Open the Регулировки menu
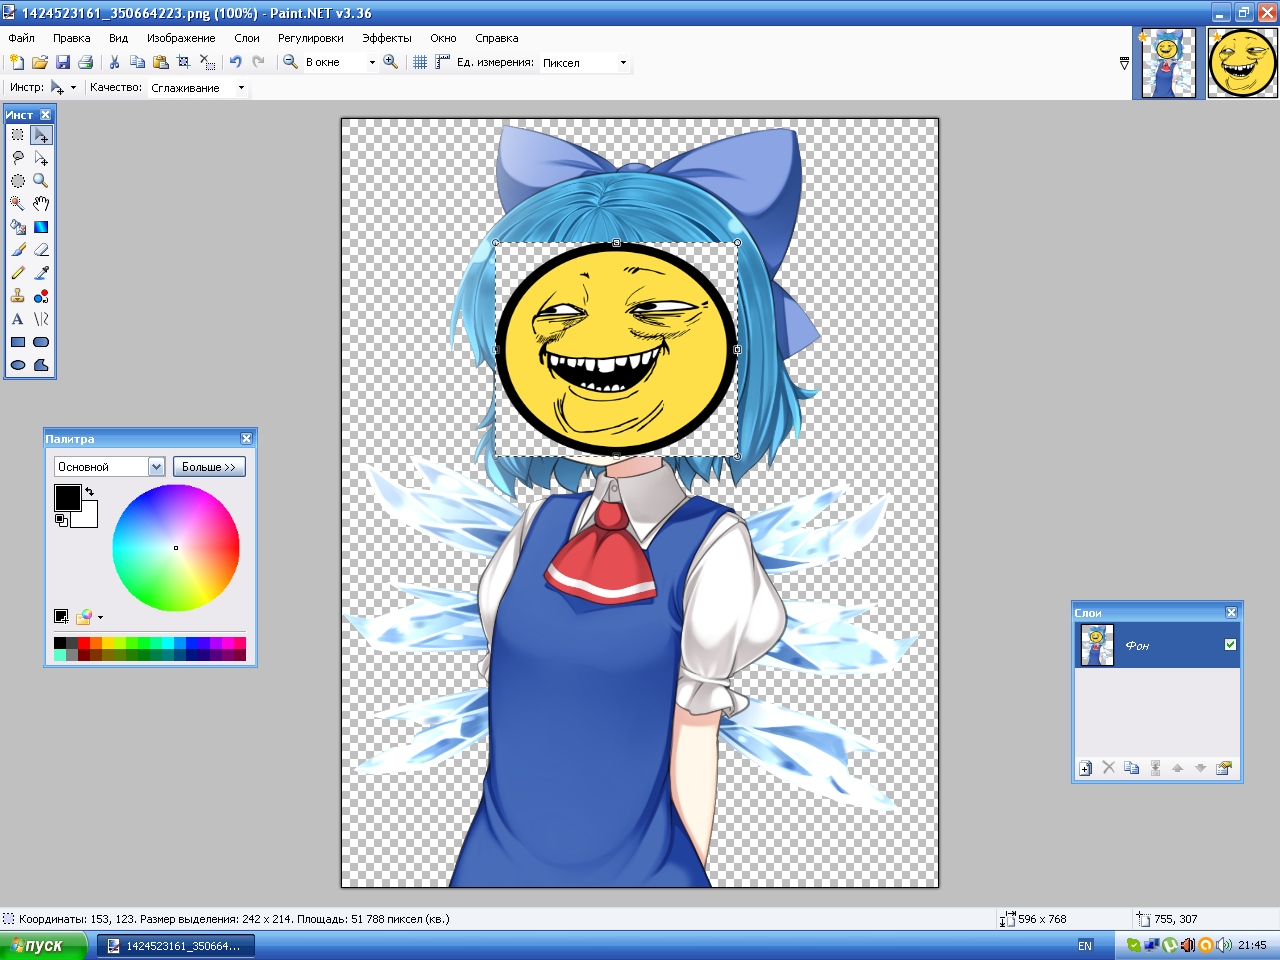Image resolution: width=1280 pixels, height=960 pixels. click(310, 38)
